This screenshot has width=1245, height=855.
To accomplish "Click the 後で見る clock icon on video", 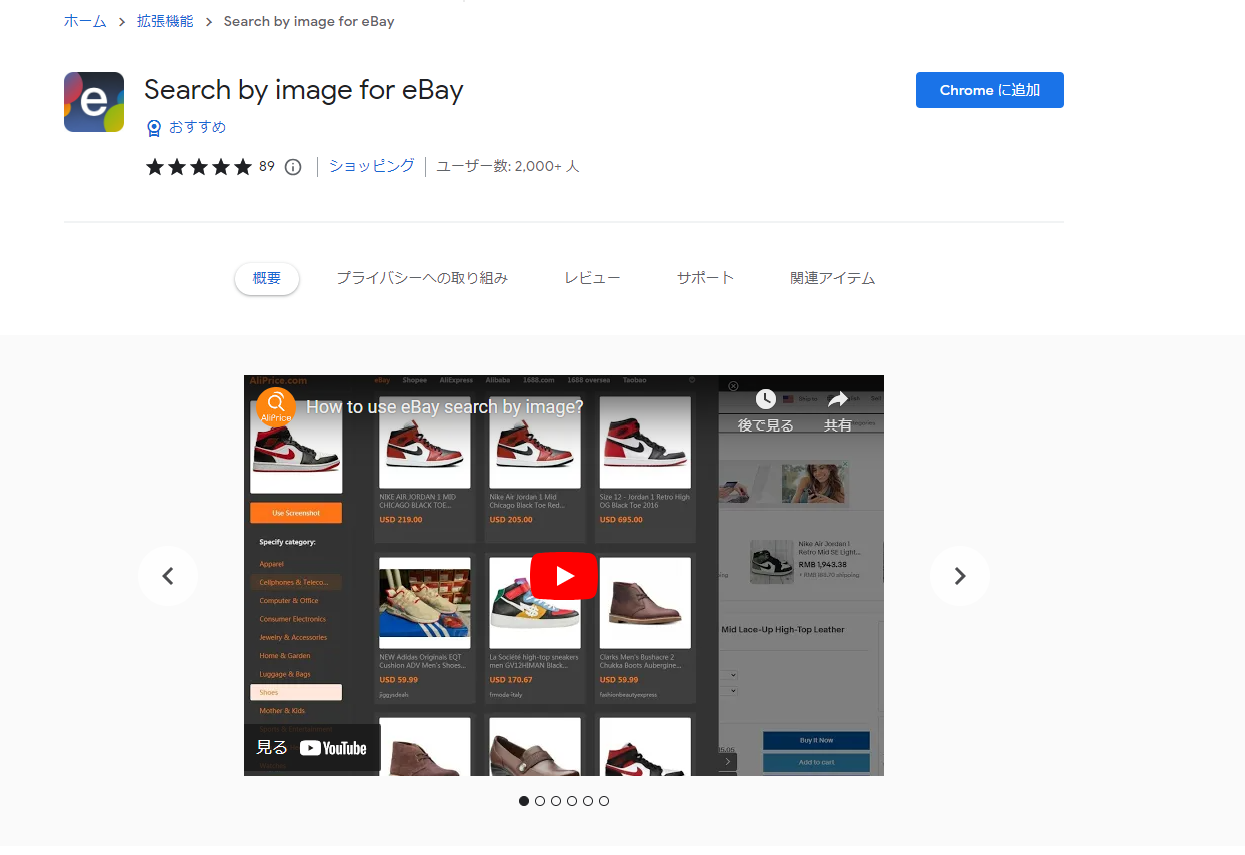I will (765, 400).
